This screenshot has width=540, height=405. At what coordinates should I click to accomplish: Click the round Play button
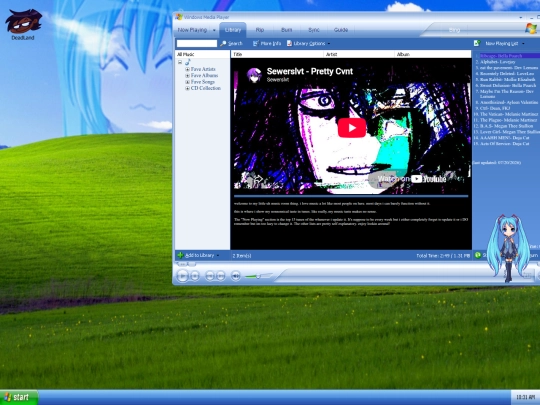(x=183, y=276)
